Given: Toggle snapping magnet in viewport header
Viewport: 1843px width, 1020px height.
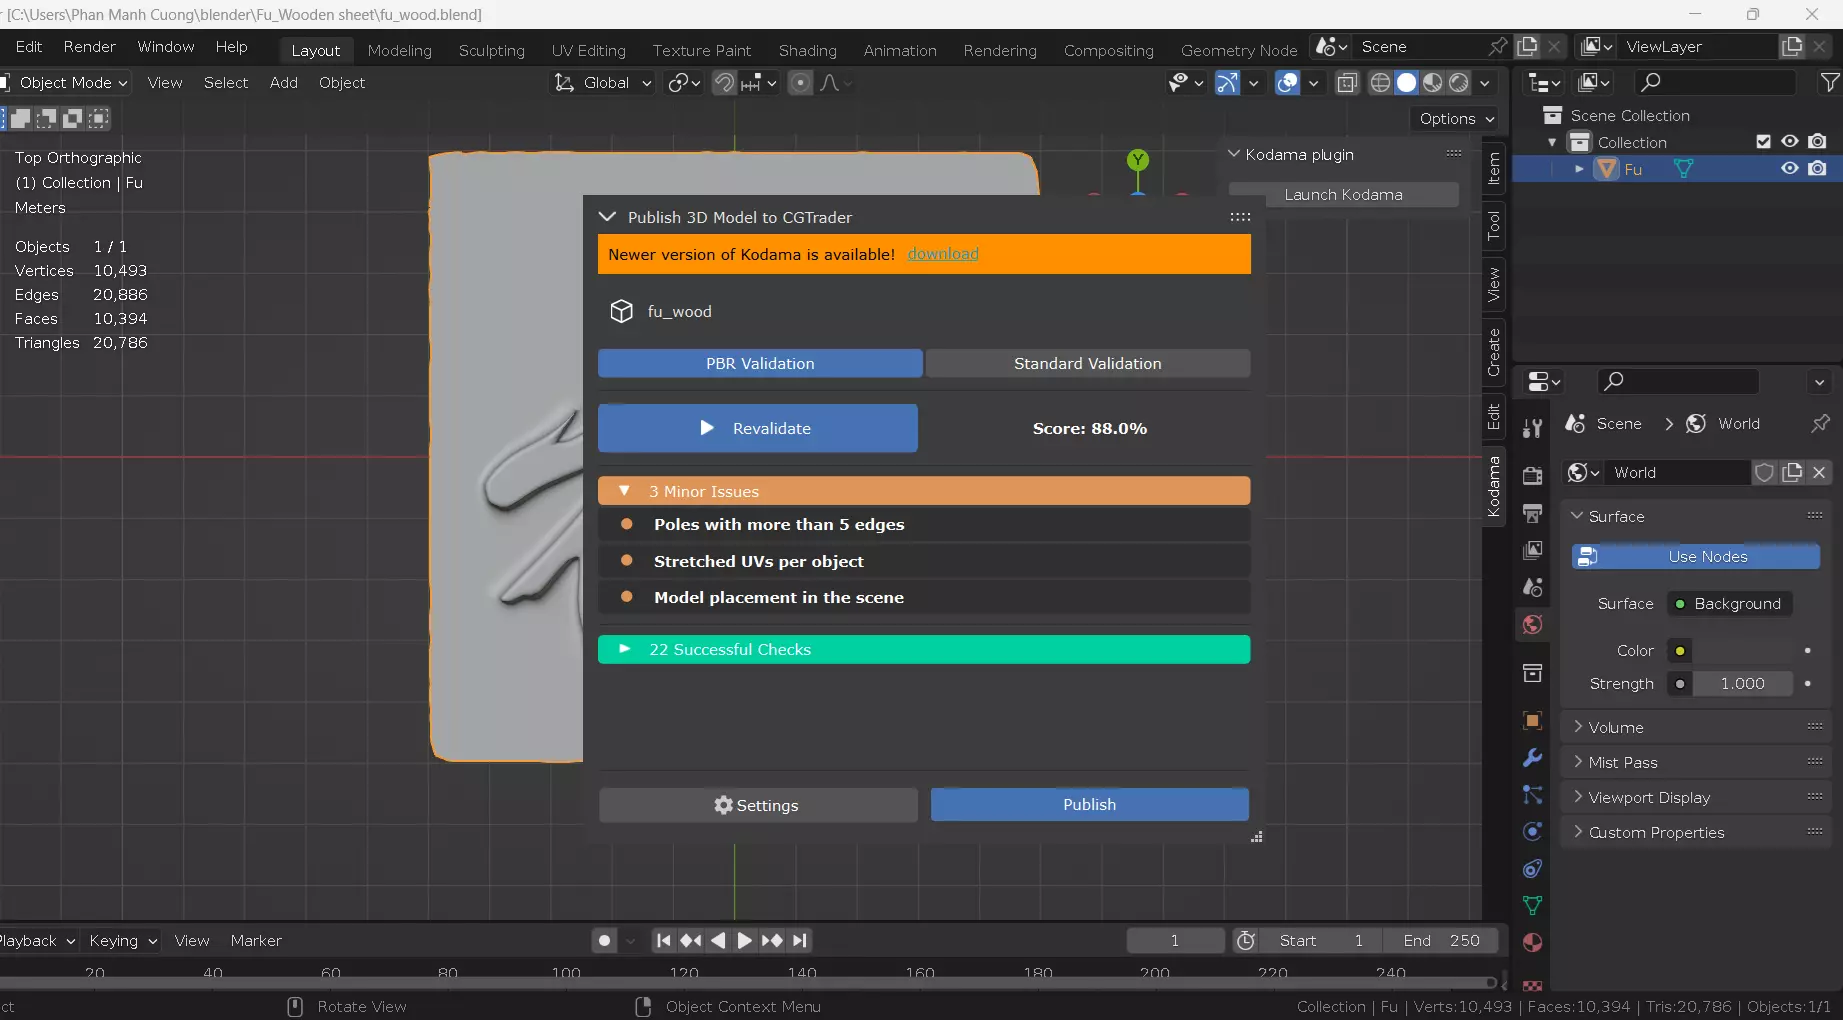Looking at the screenshot, I should (724, 83).
